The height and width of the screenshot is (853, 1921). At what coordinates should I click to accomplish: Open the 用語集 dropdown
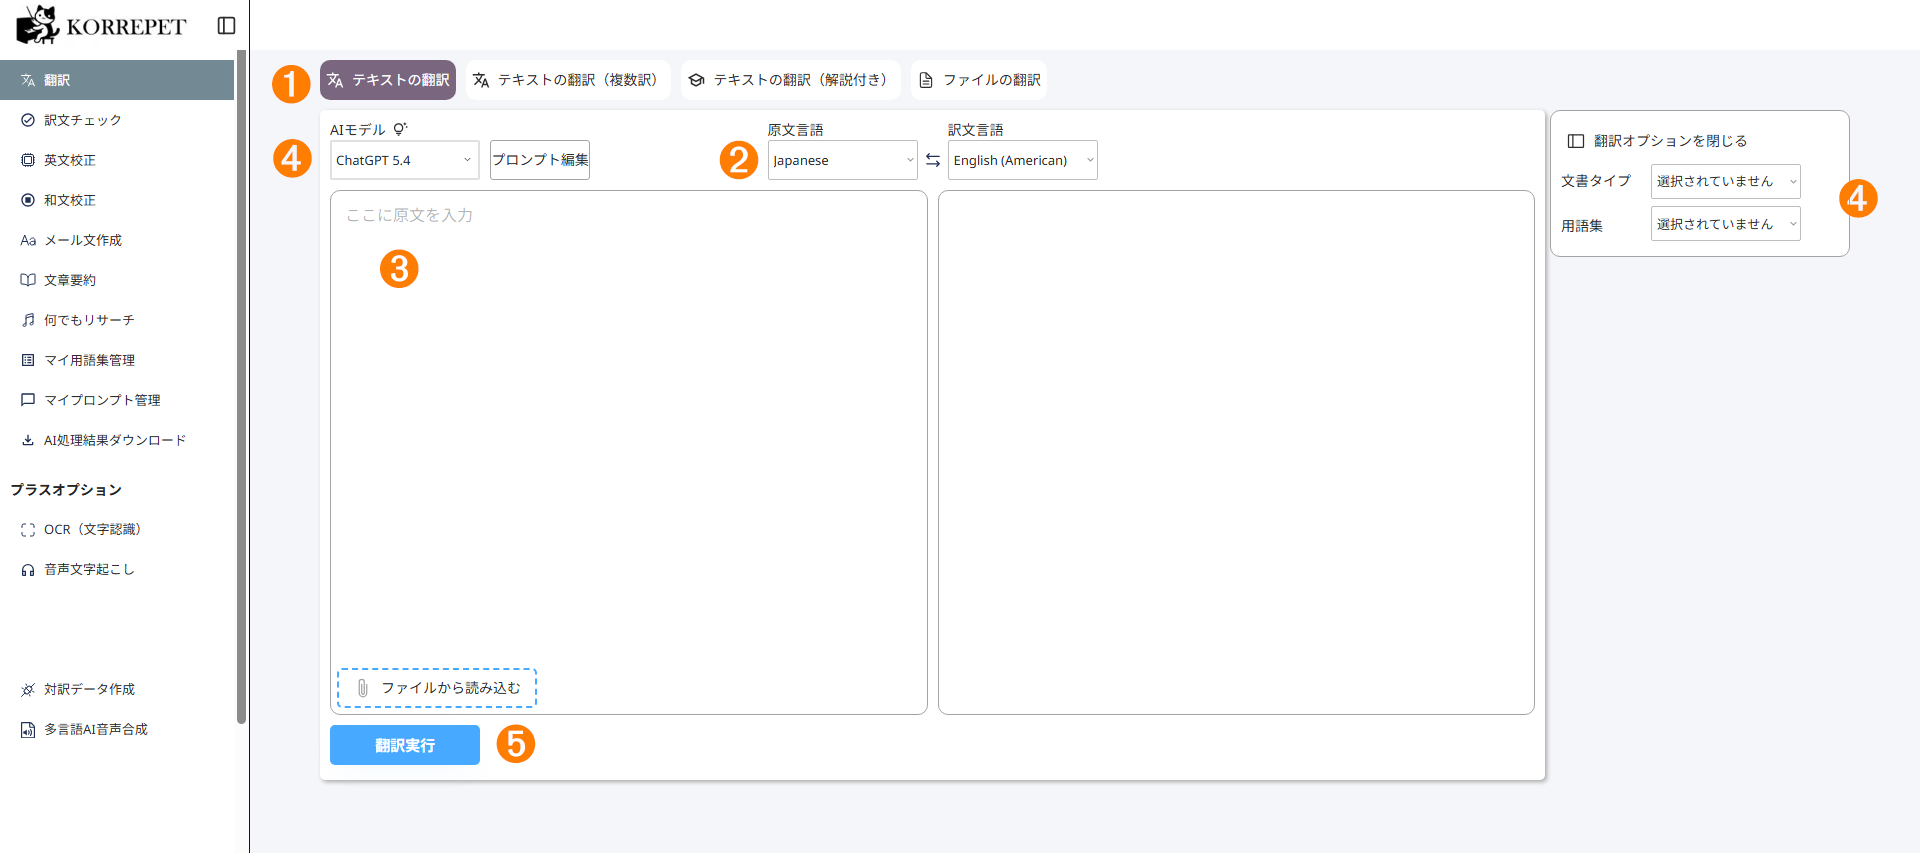point(1726,224)
